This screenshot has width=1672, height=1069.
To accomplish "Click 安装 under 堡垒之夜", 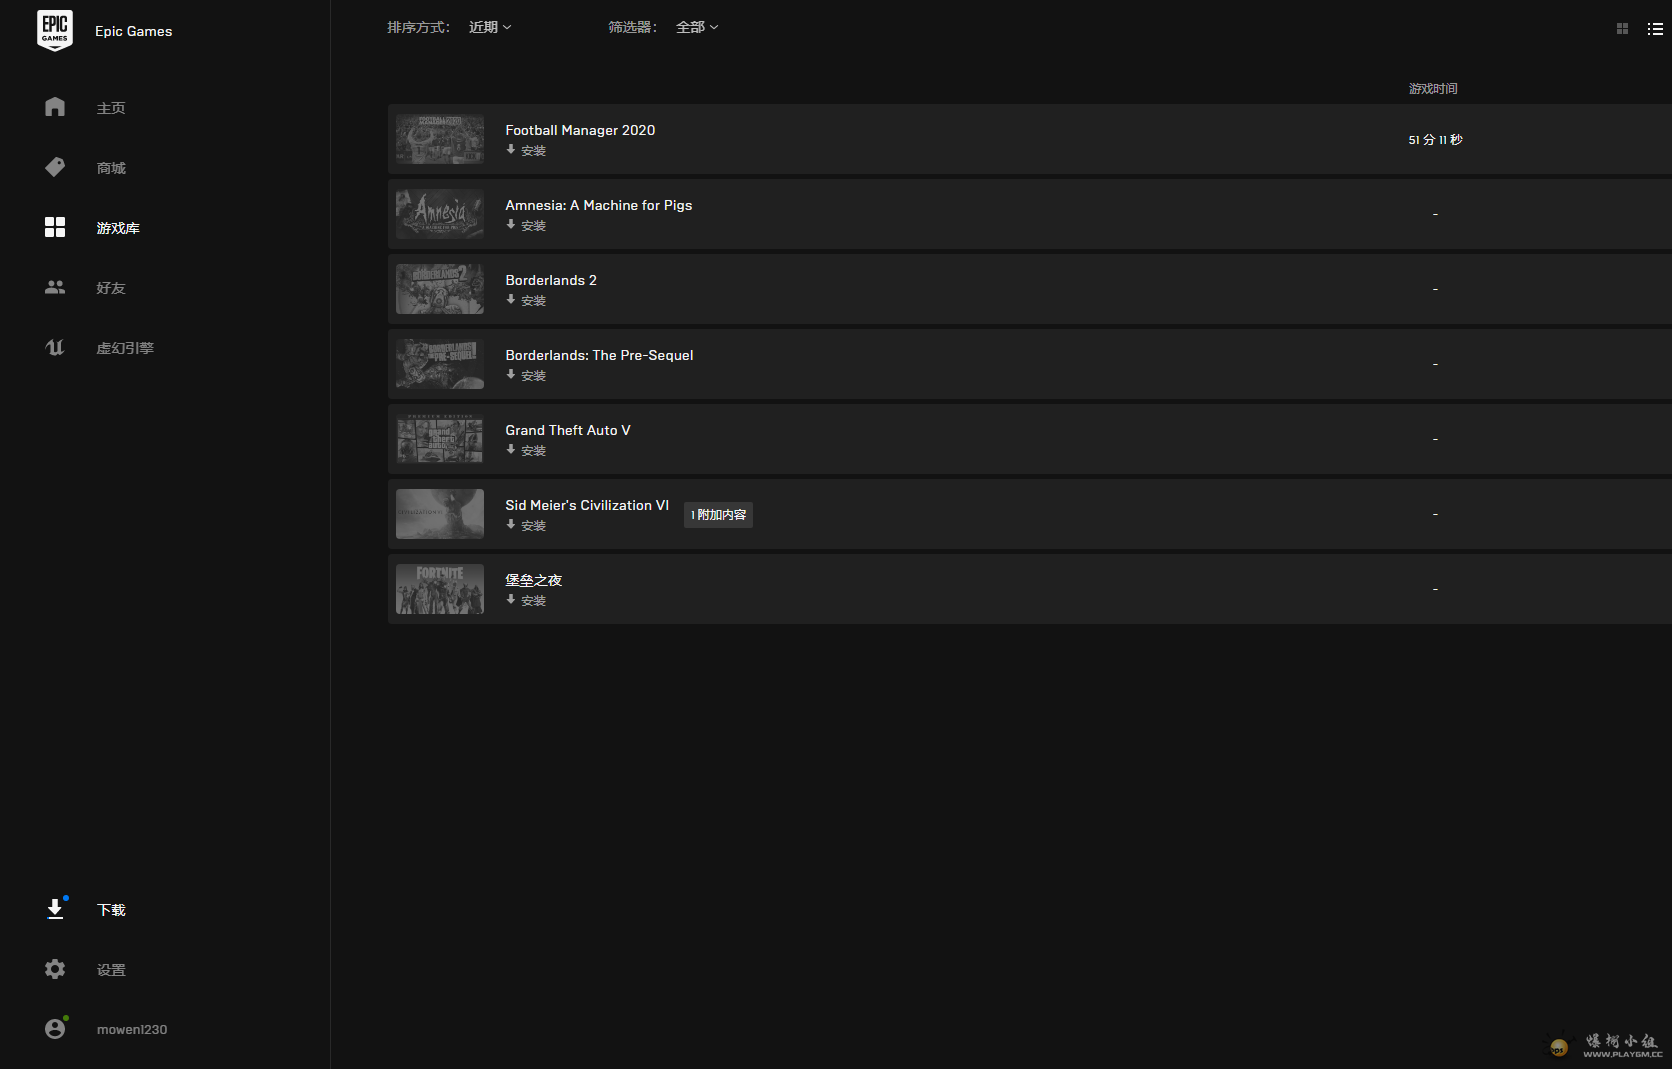I will tap(533, 601).
